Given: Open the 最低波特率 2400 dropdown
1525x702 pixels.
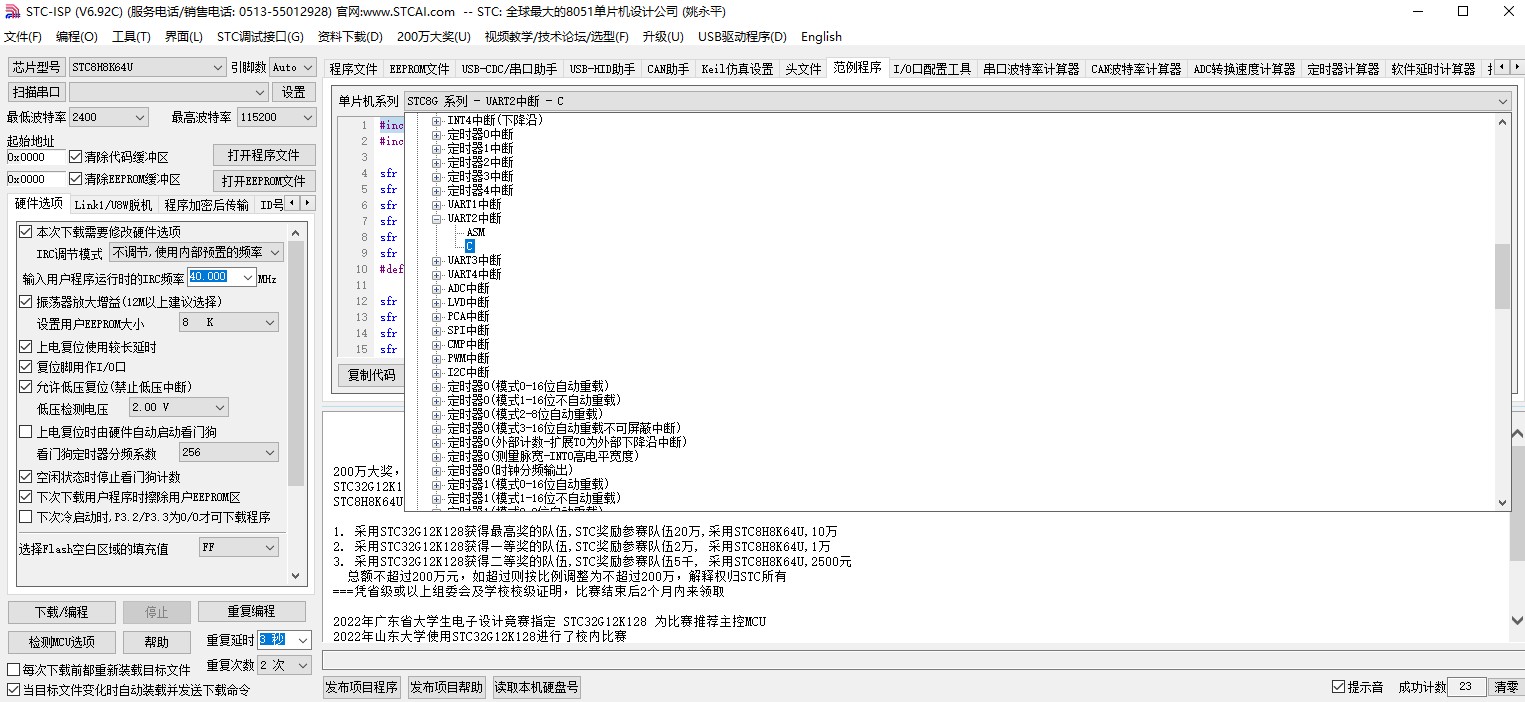Looking at the screenshot, I should [x=108, y=117].
